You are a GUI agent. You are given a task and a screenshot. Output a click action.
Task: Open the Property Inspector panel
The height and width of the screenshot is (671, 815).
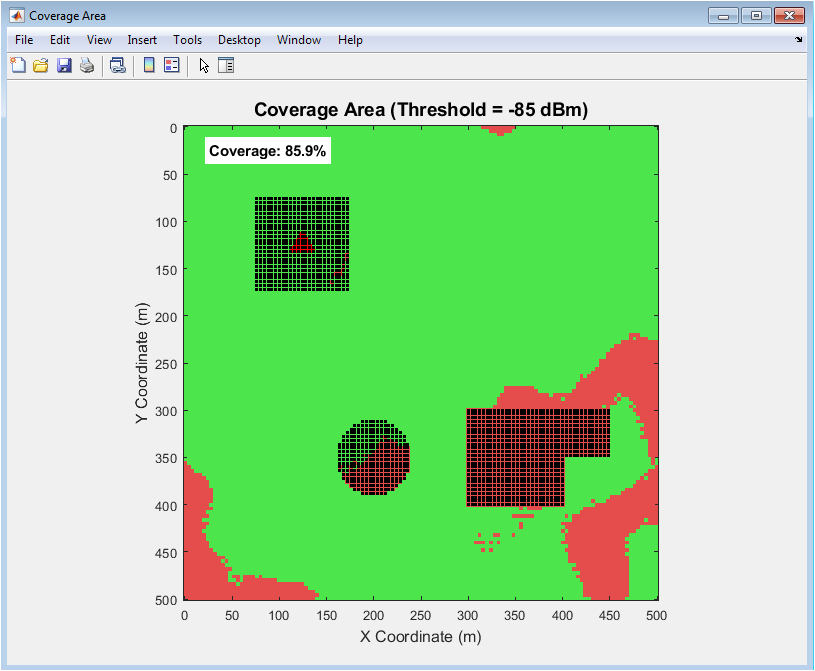tap(225, 66)
